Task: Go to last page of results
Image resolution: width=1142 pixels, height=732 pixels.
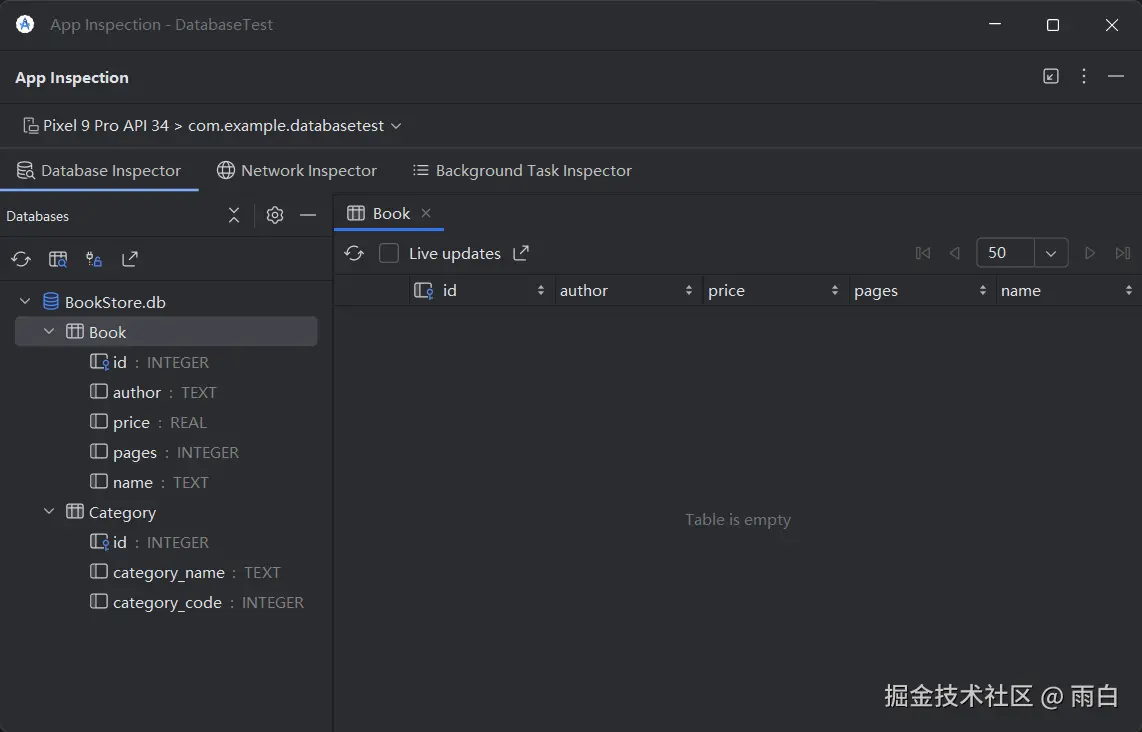Action: (1122, 253)
